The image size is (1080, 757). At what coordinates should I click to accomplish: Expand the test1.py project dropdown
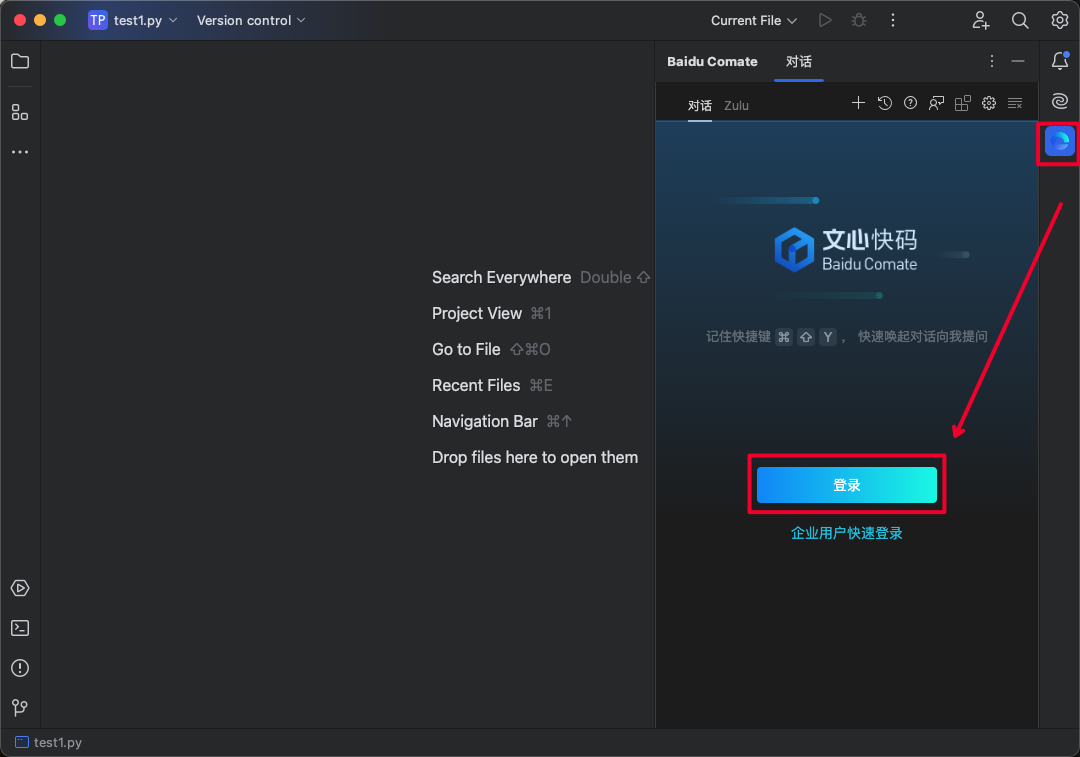pyautogui.click(x=145, y=21)
